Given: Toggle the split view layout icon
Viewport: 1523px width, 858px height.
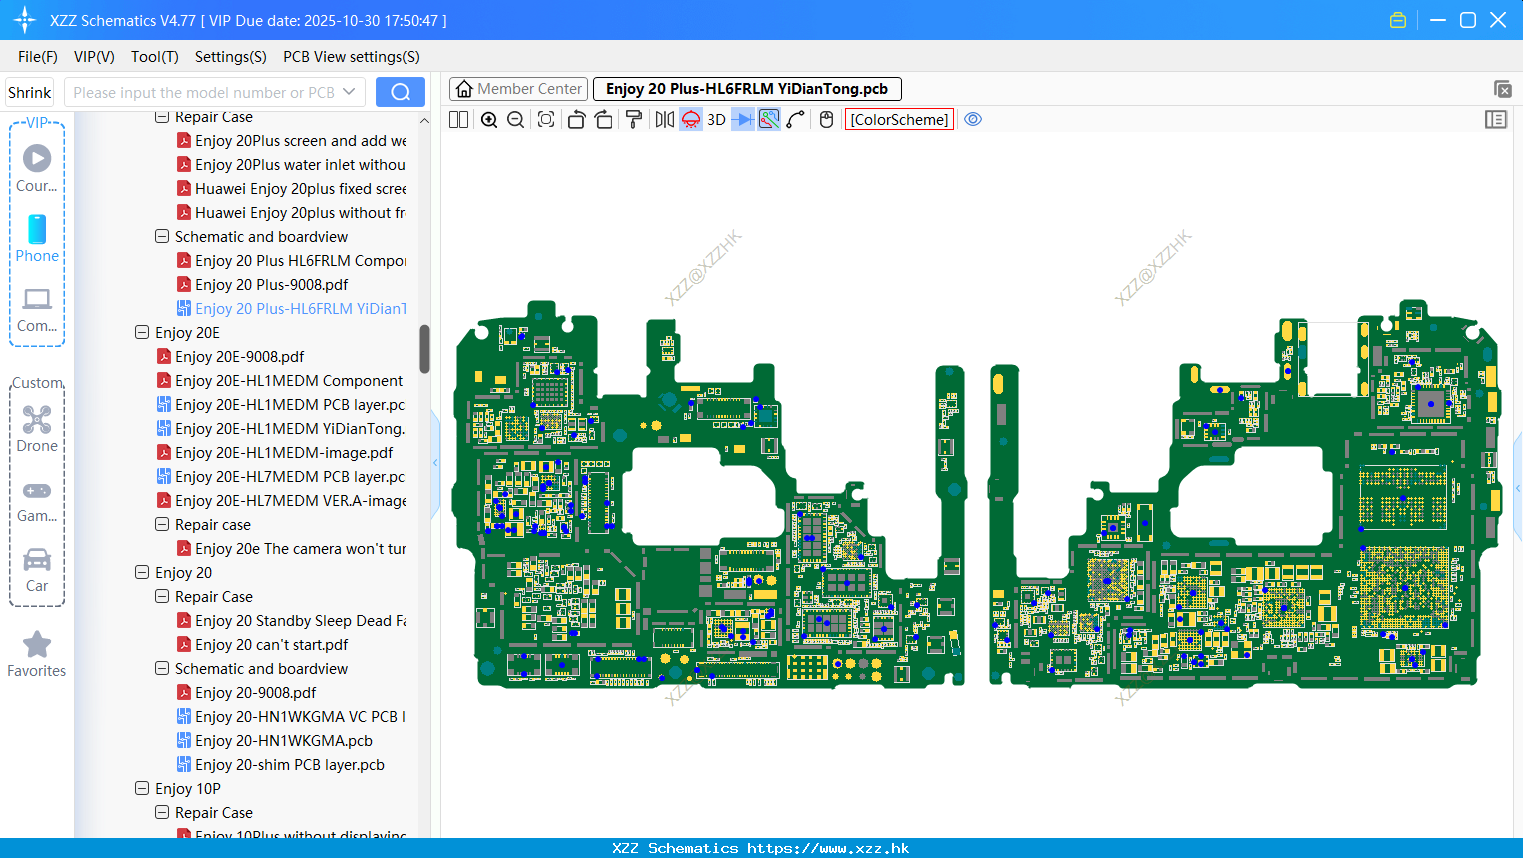Looking at the screenshot, I should [459, 119].
